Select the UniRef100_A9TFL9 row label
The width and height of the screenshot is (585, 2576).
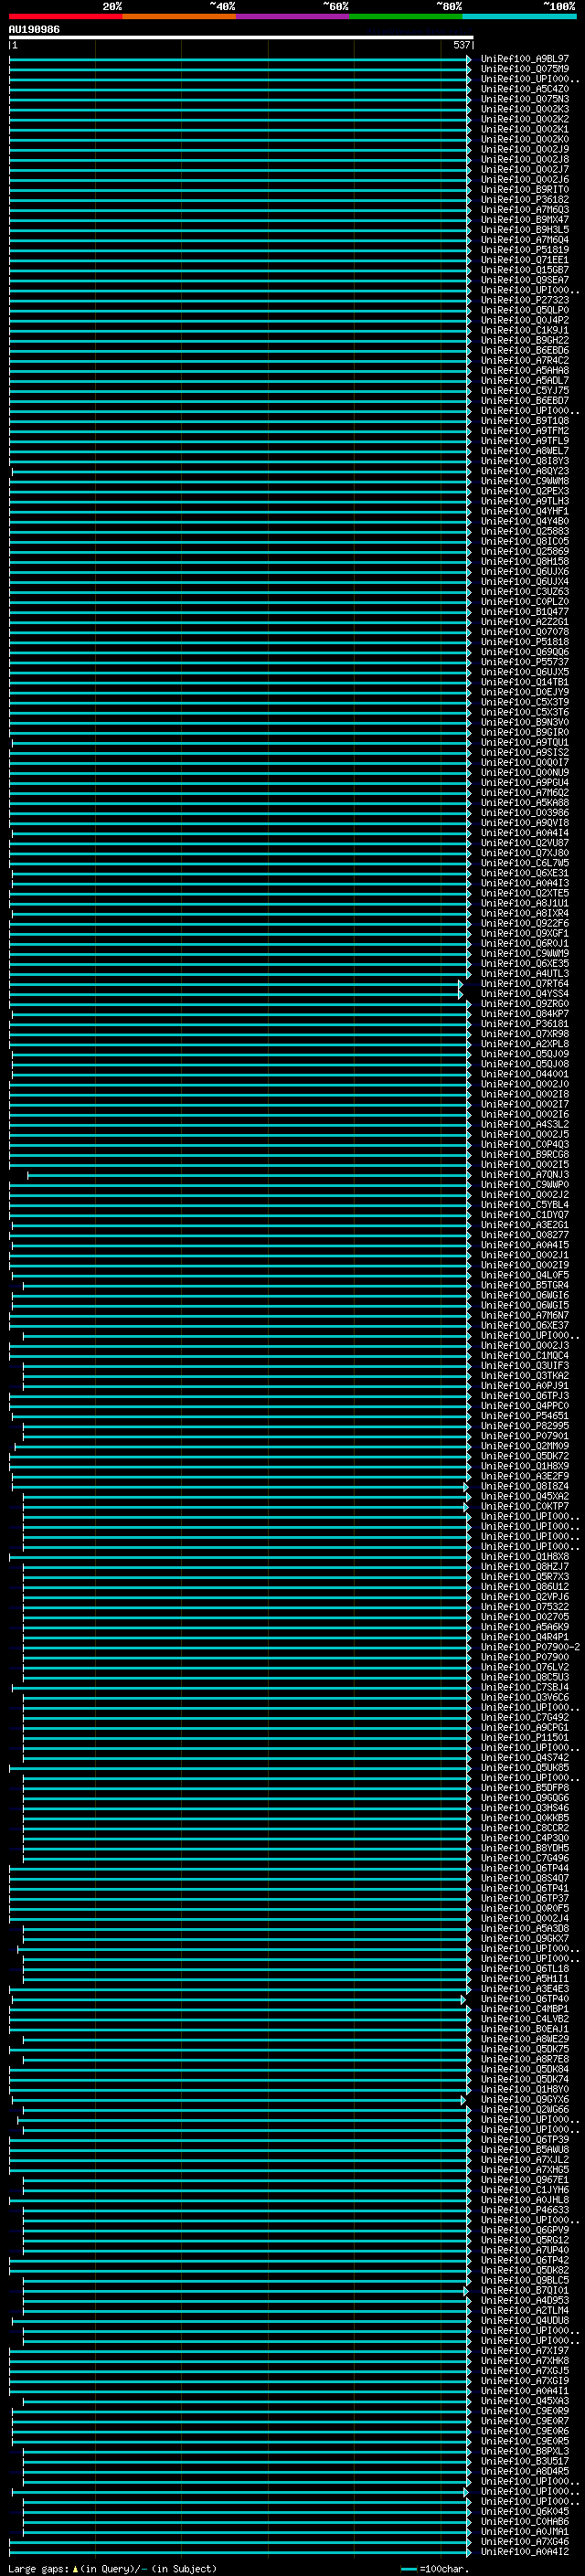tap(524, 441)
